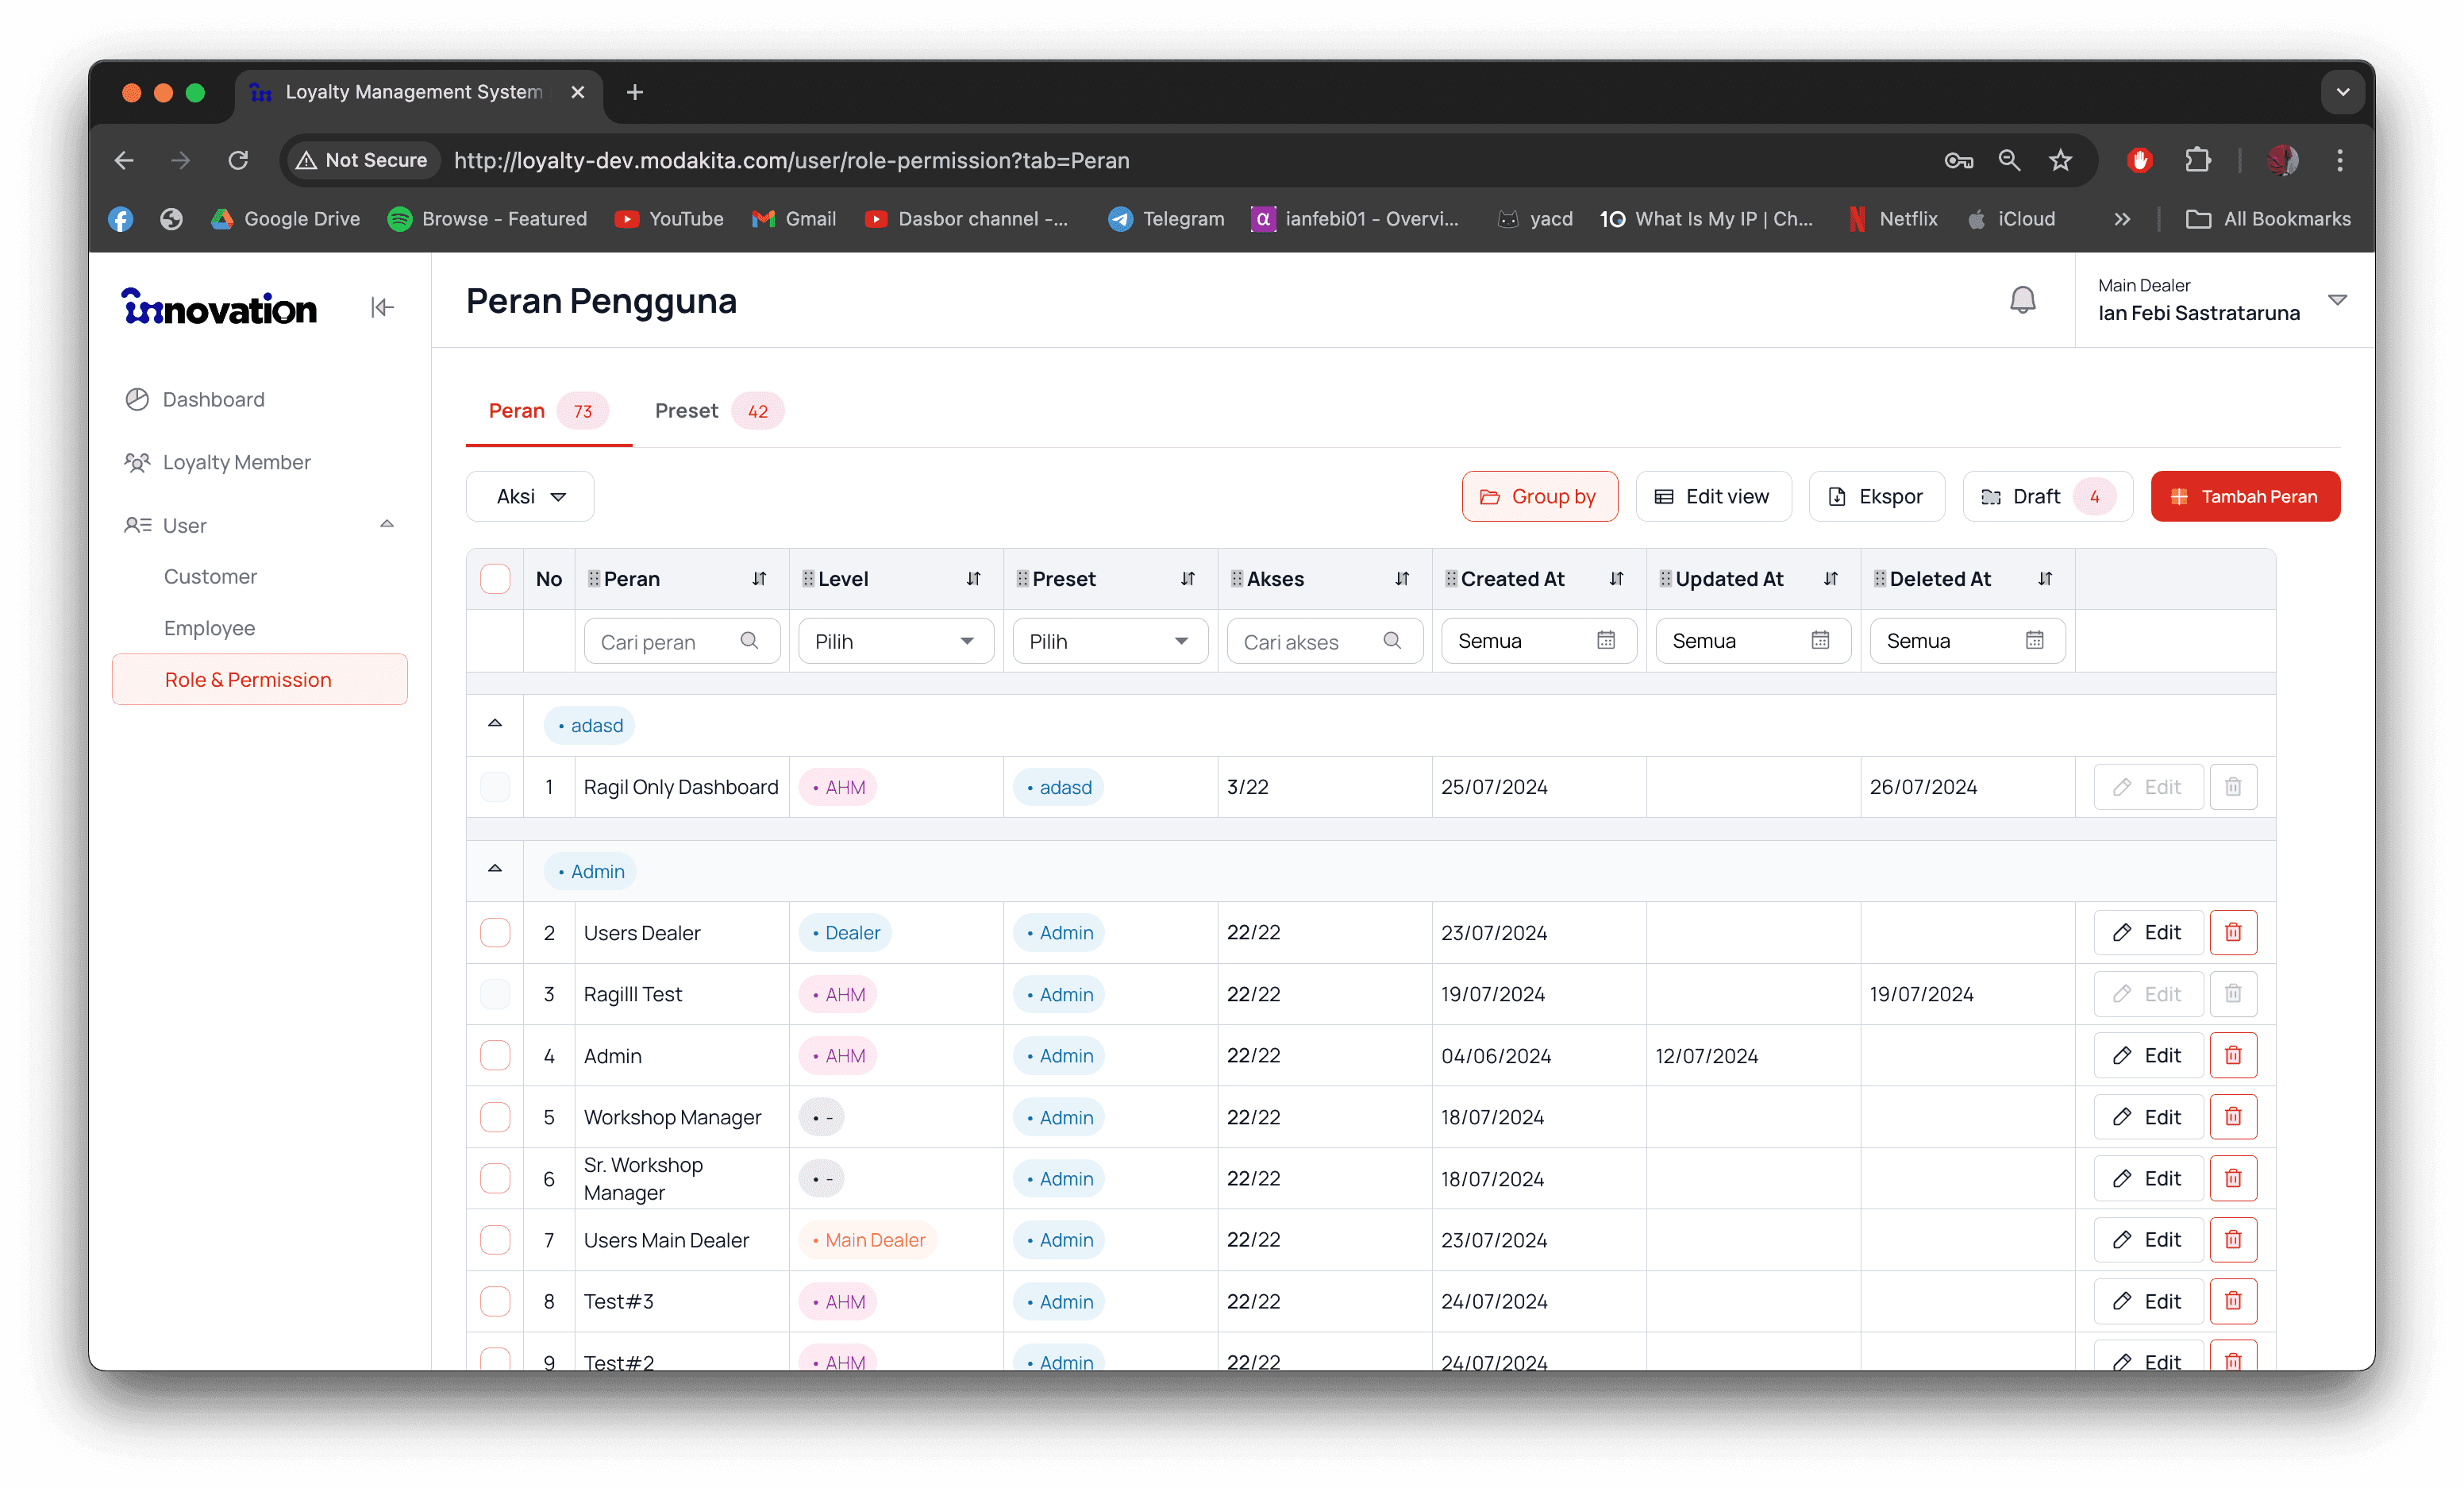Open the Created At calendar icon filter
Image resolution: width=2464 pixels, height=1488 pixels.
(1606, 640)
